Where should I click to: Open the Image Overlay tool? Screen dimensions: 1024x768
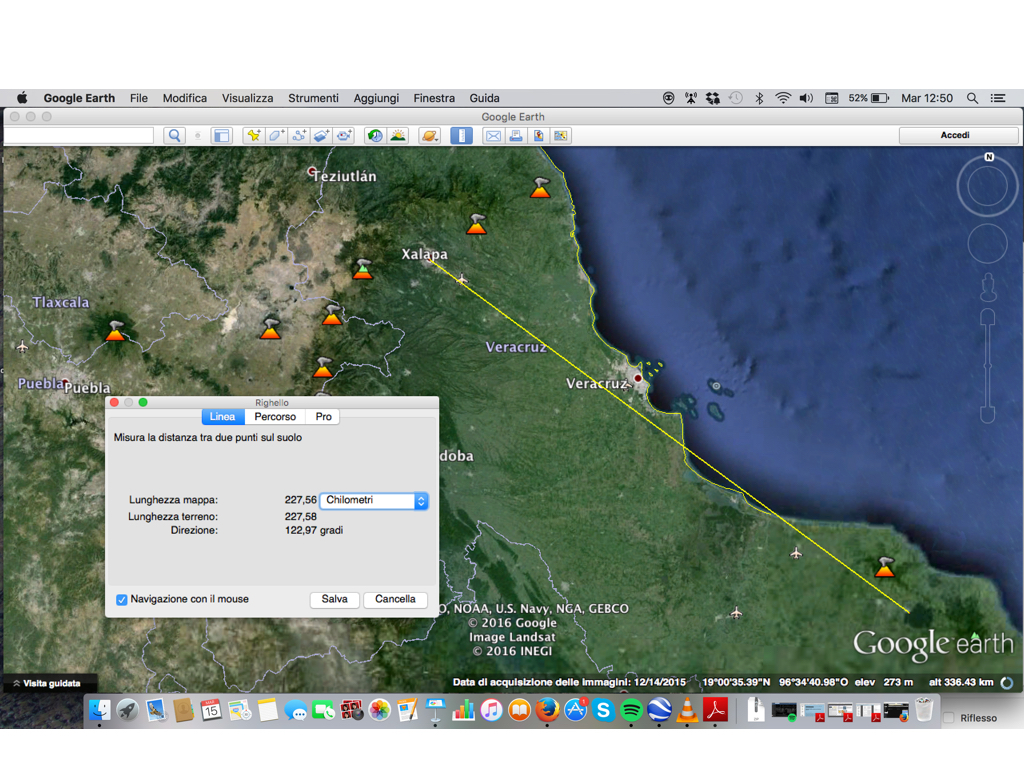tap(321, 135)
